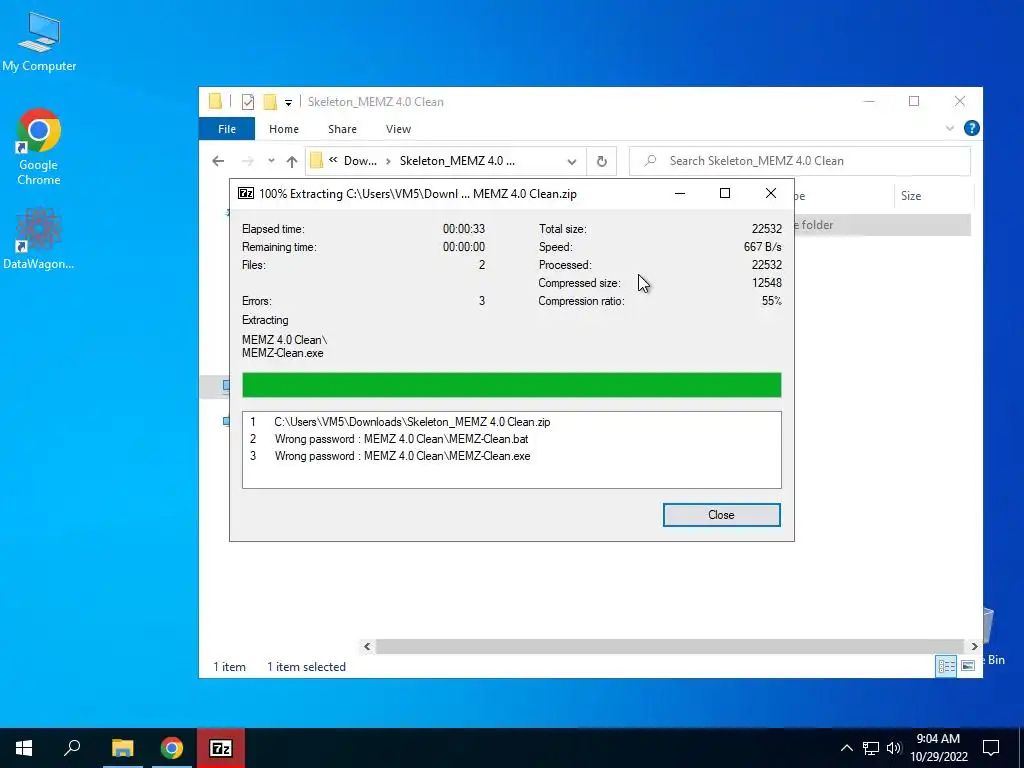1024x768 pixels.
Task: Click the 7-Zip taskbar button
Action: (x=221, y=748)
